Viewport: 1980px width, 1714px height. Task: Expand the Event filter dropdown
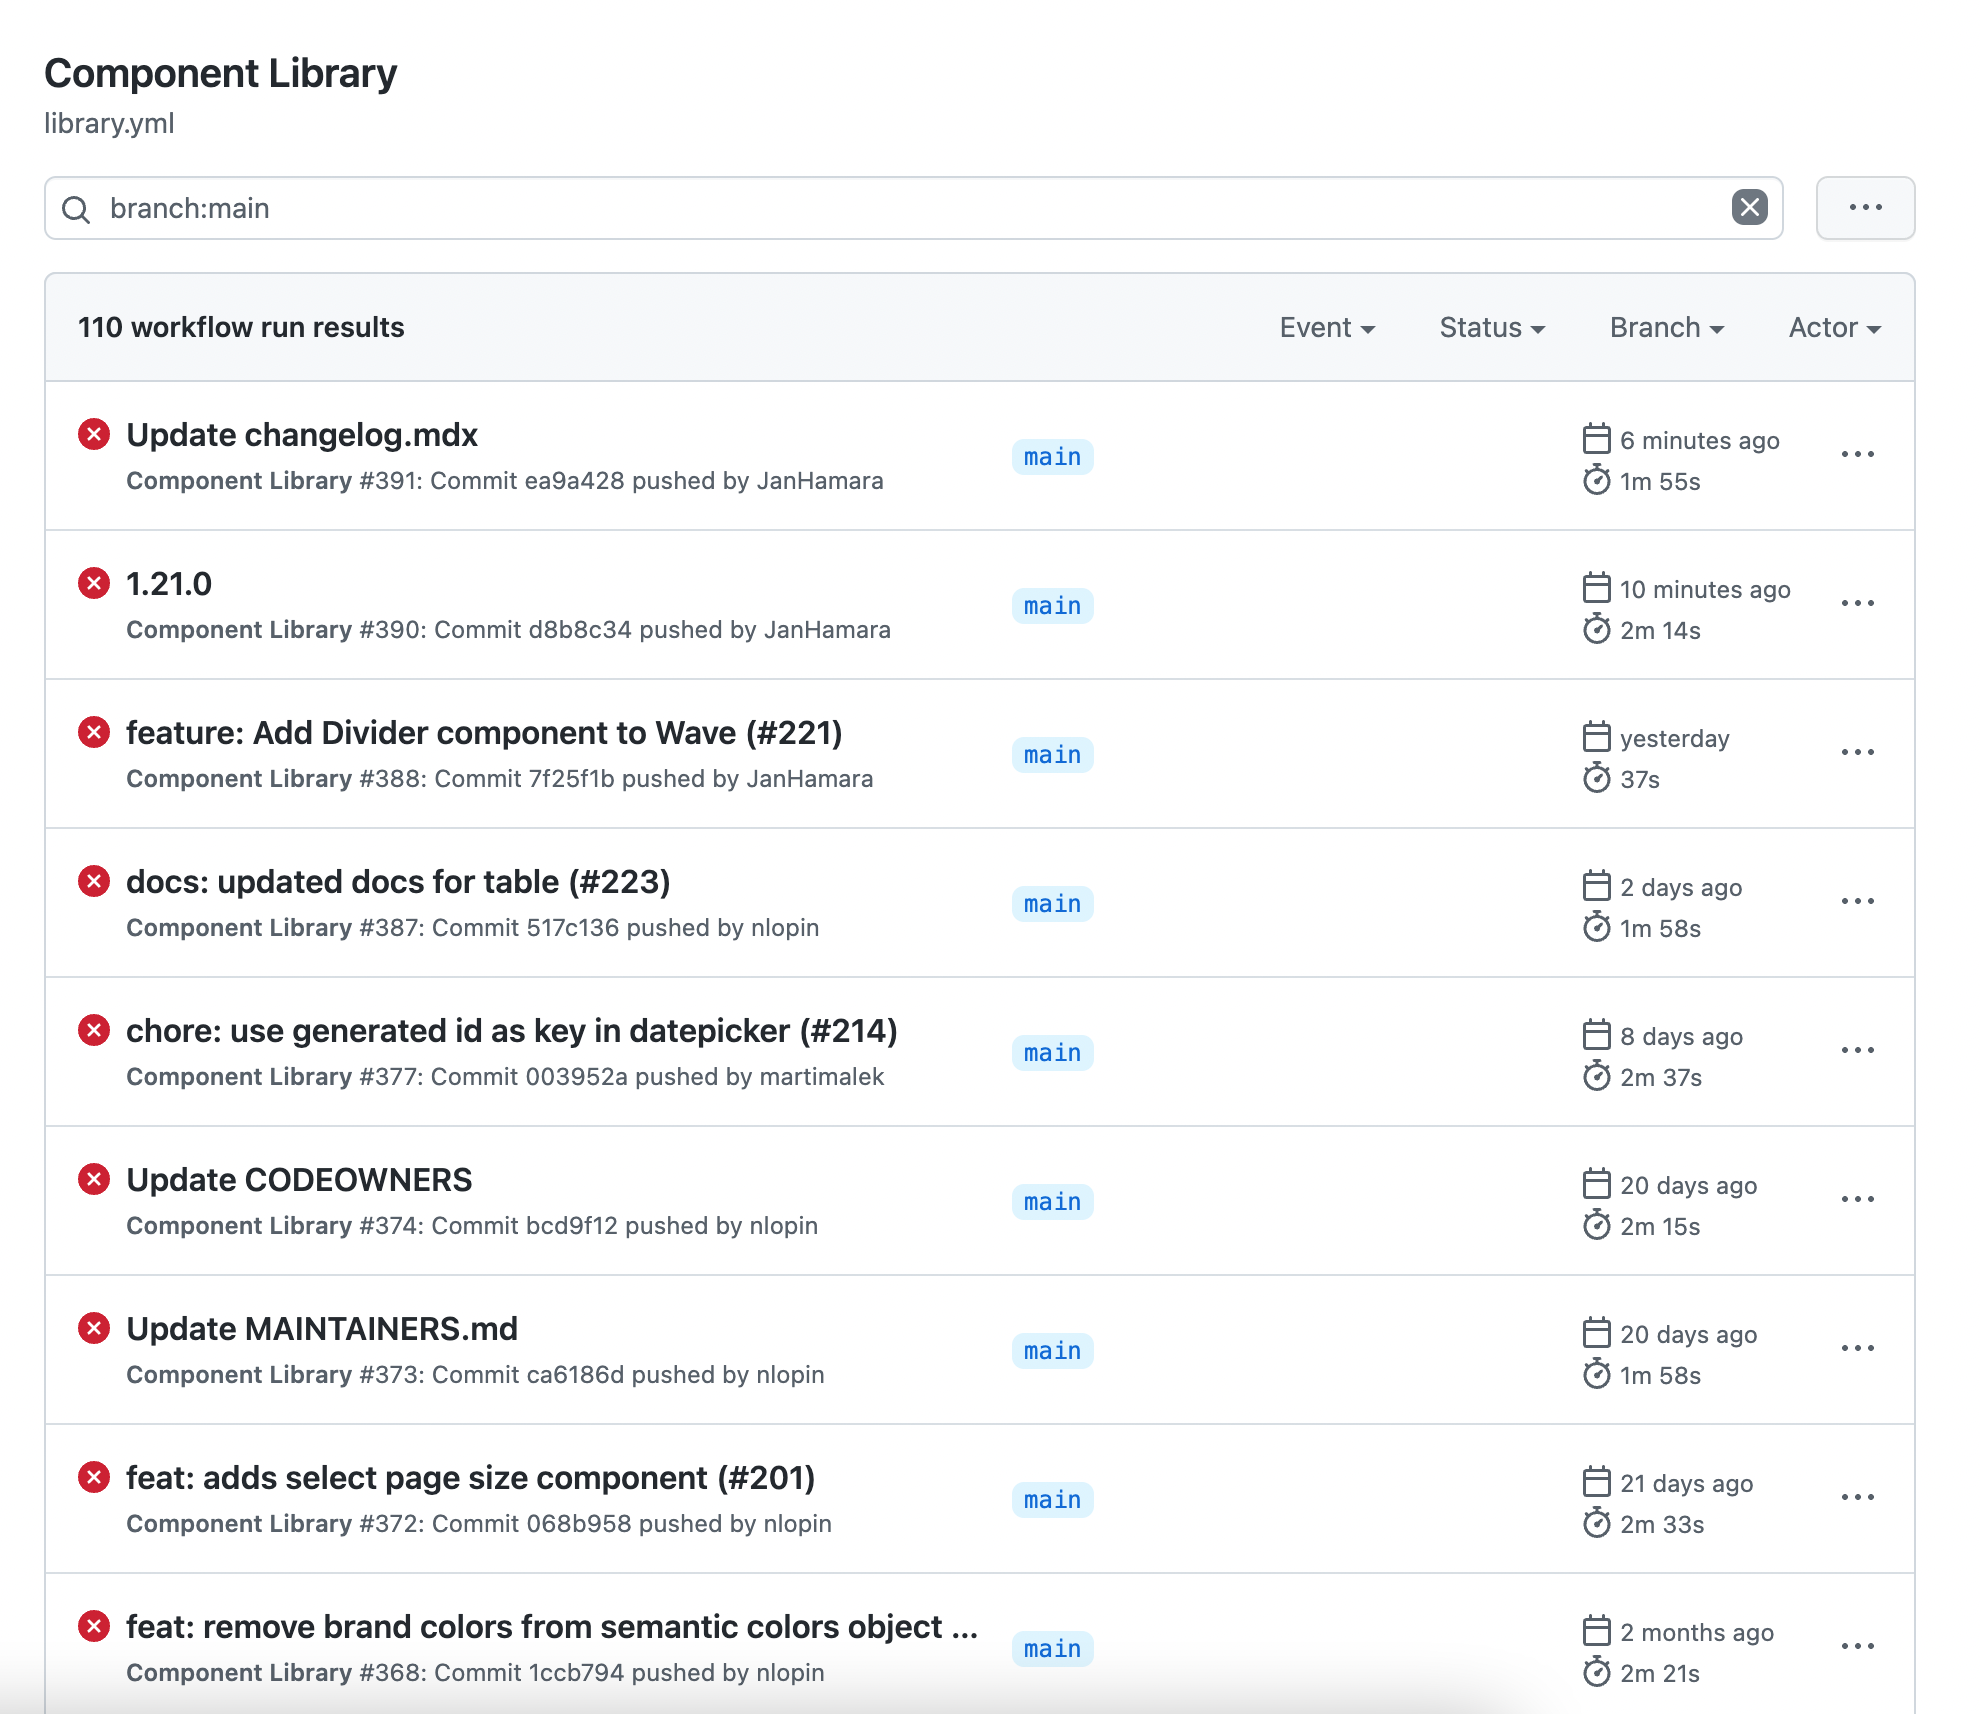1327,328
